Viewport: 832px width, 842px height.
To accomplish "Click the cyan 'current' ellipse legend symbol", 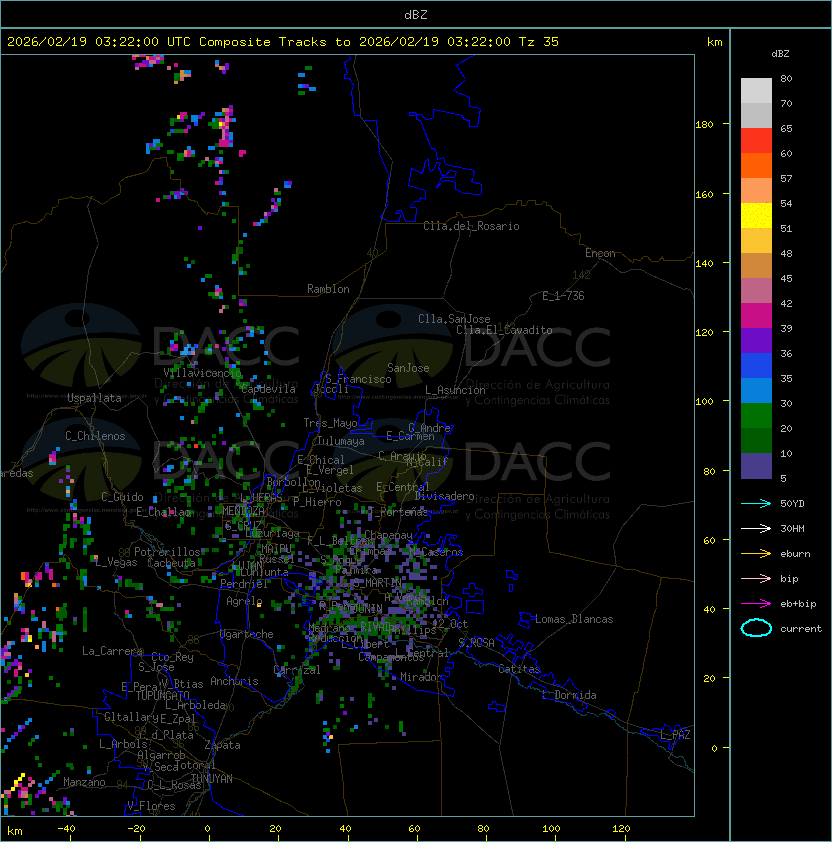I will pyautogui.click(x=756, y=628).
